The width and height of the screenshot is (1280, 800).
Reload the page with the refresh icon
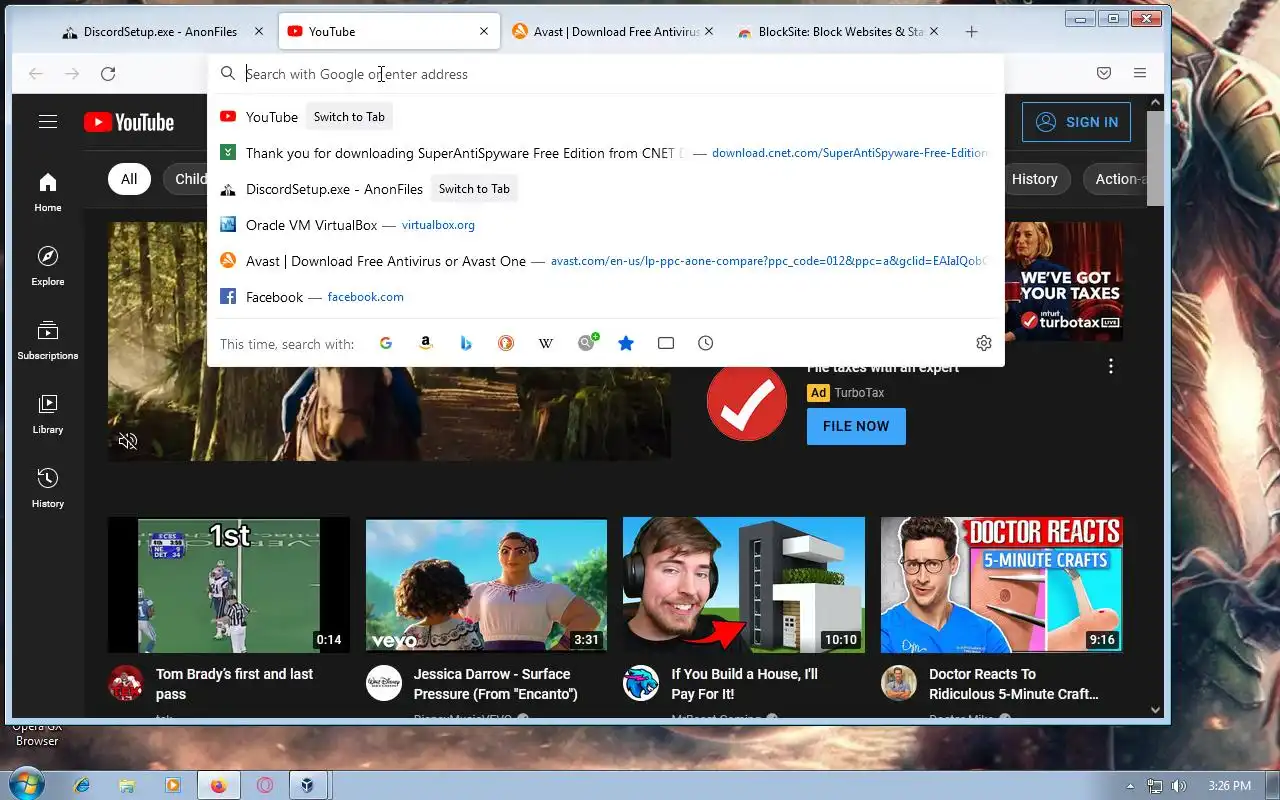click(x=108, y=73)
